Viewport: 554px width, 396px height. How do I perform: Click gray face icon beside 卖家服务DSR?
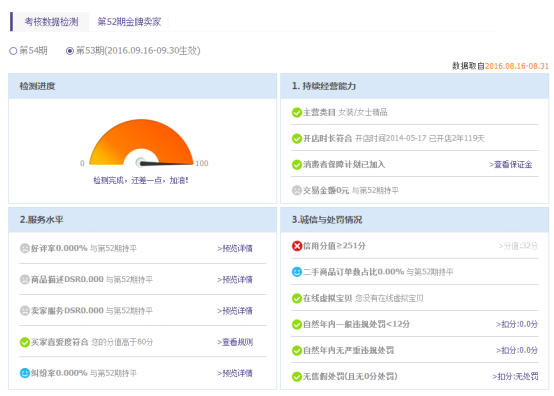click(x=24, y=311)
